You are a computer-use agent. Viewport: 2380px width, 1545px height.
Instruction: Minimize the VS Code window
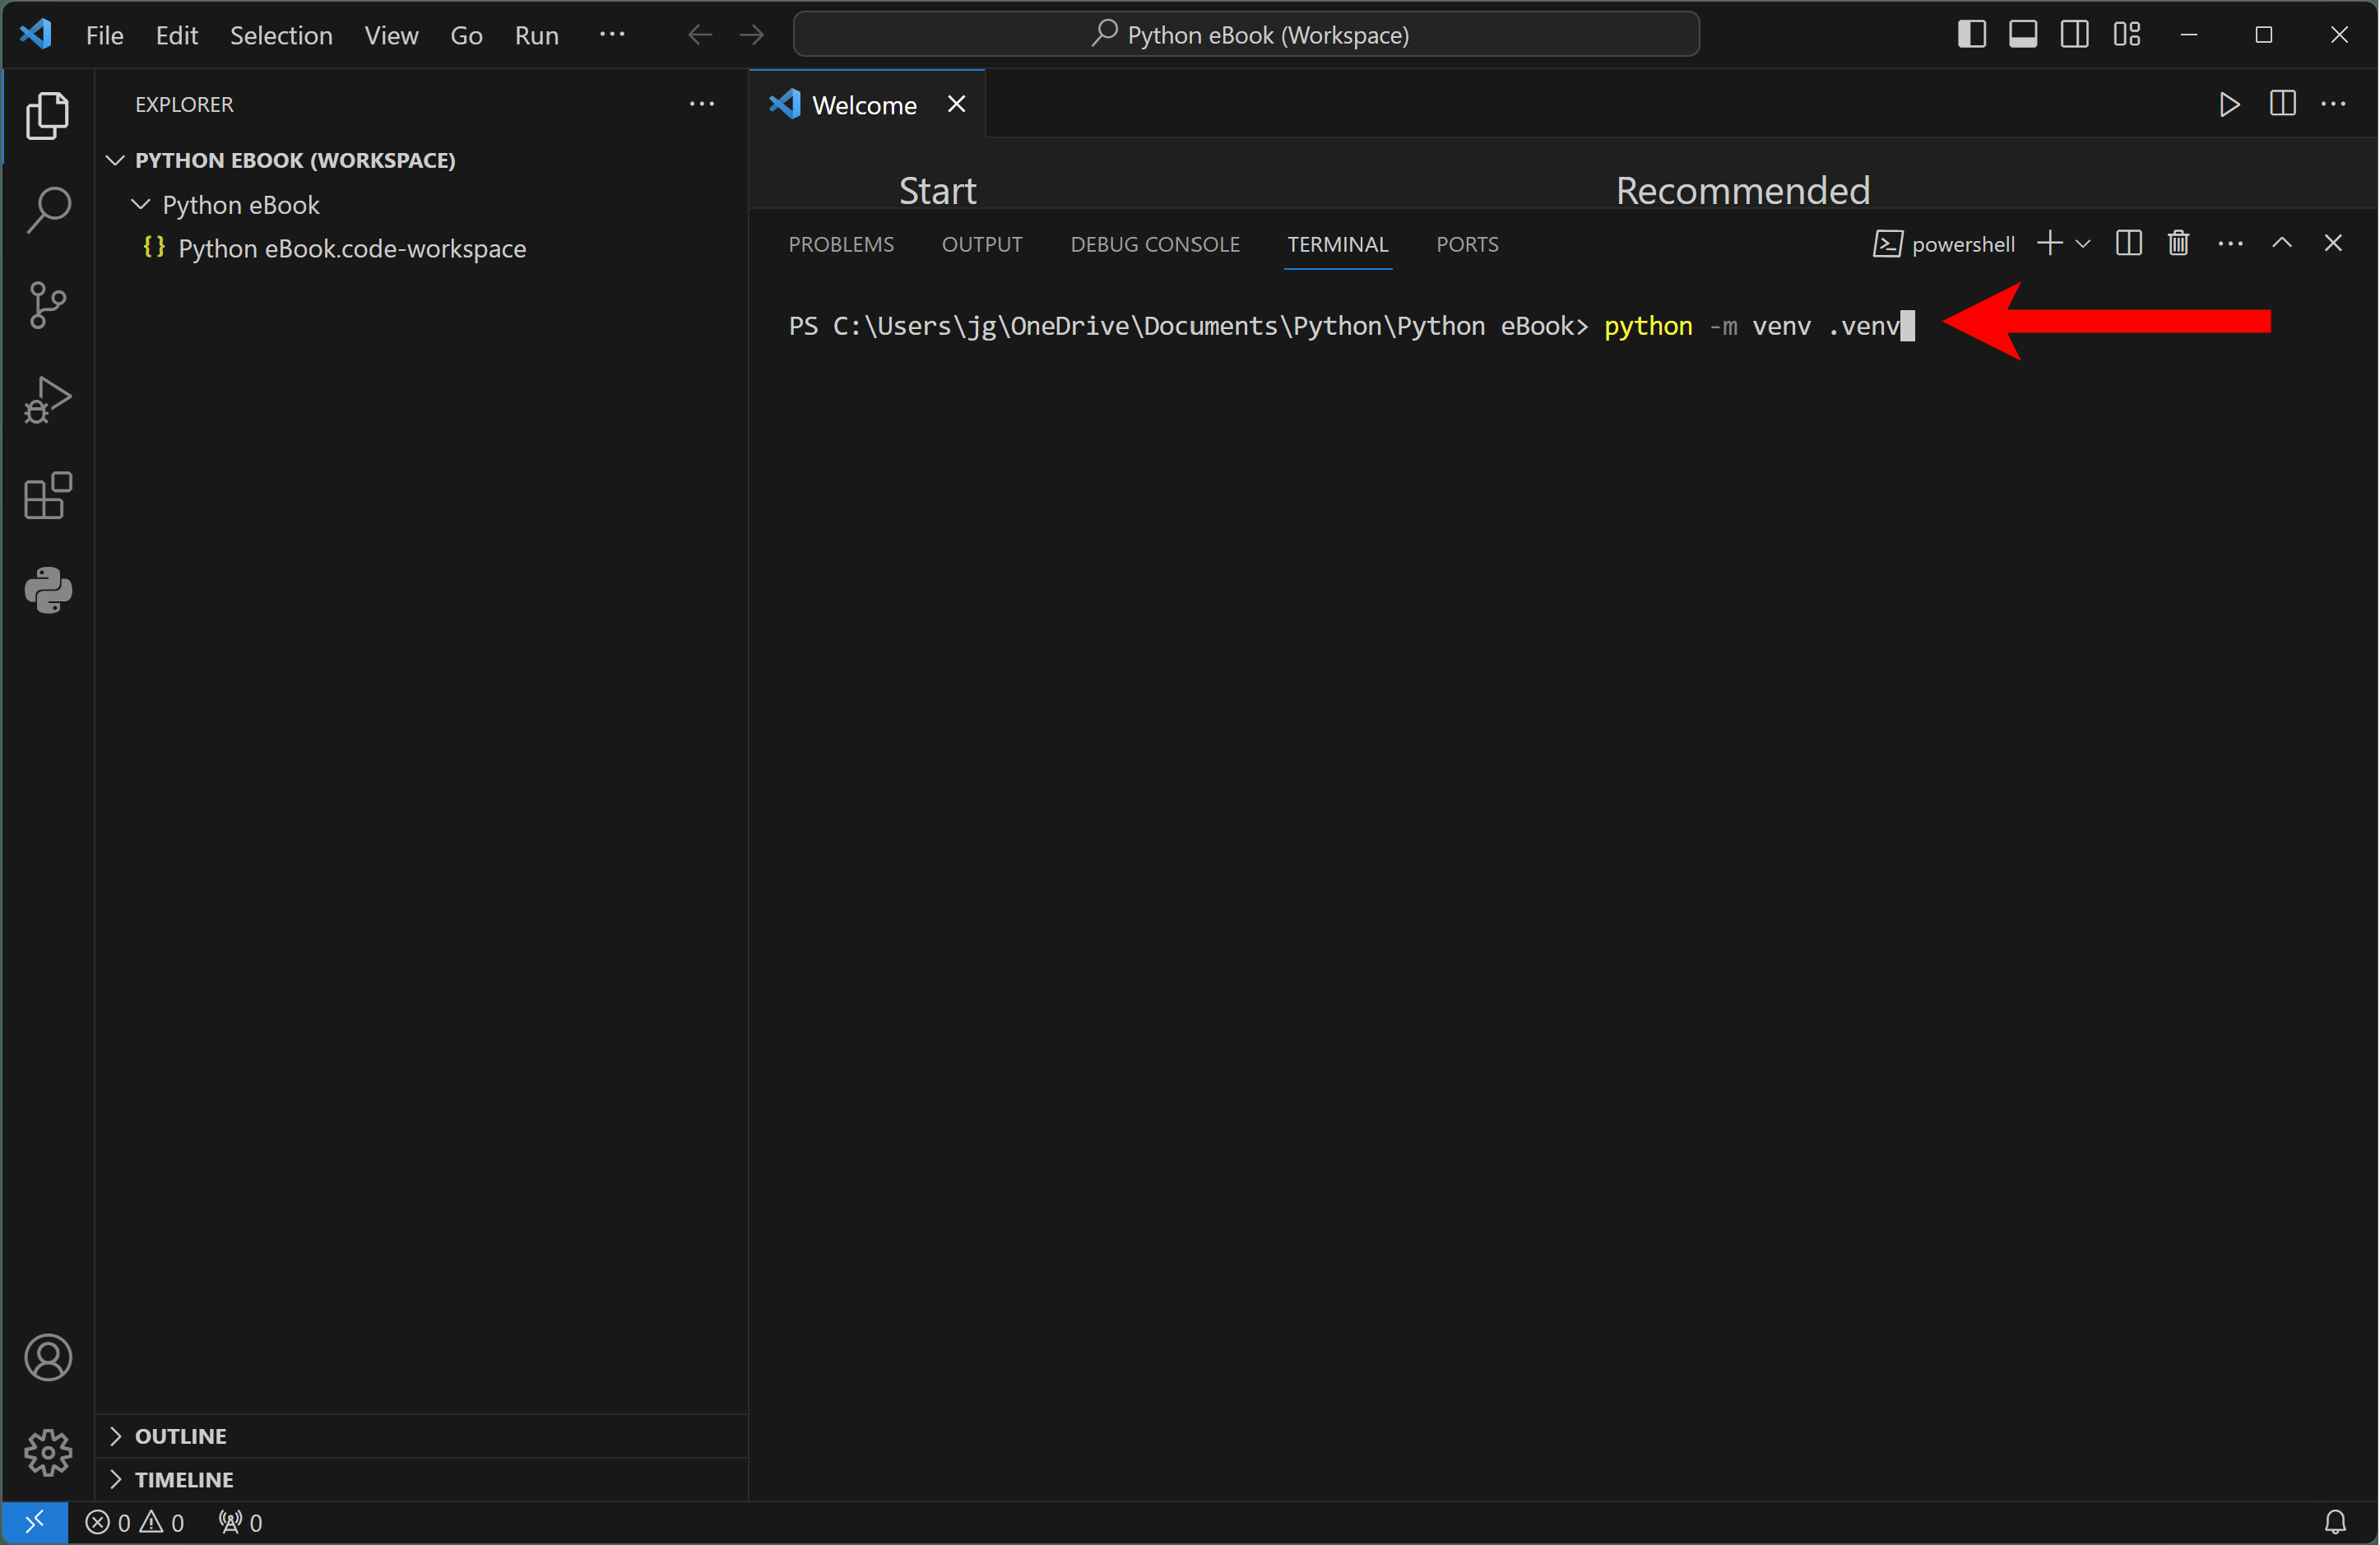coord(2189,34)
